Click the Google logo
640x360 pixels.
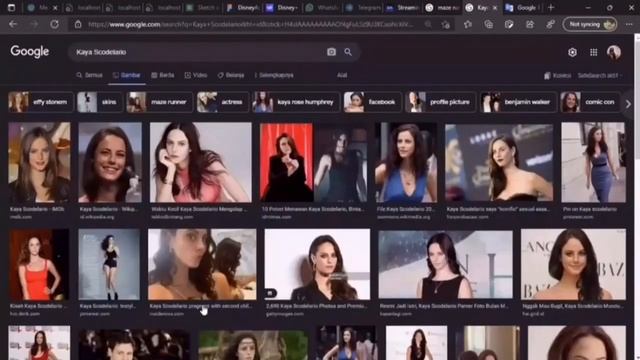point(30,51)
